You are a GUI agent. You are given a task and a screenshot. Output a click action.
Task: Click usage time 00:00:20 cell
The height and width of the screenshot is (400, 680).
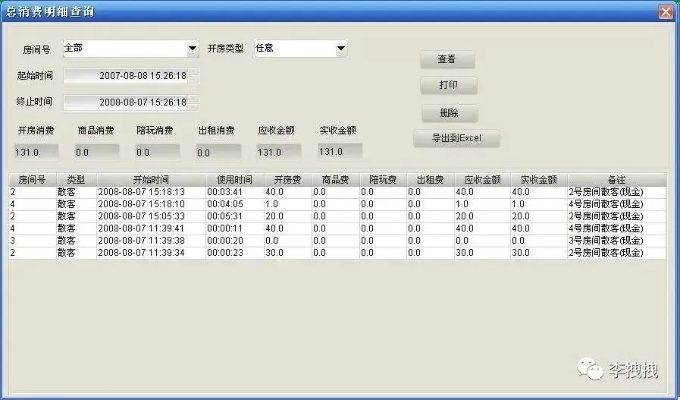[x=235, y=241]
